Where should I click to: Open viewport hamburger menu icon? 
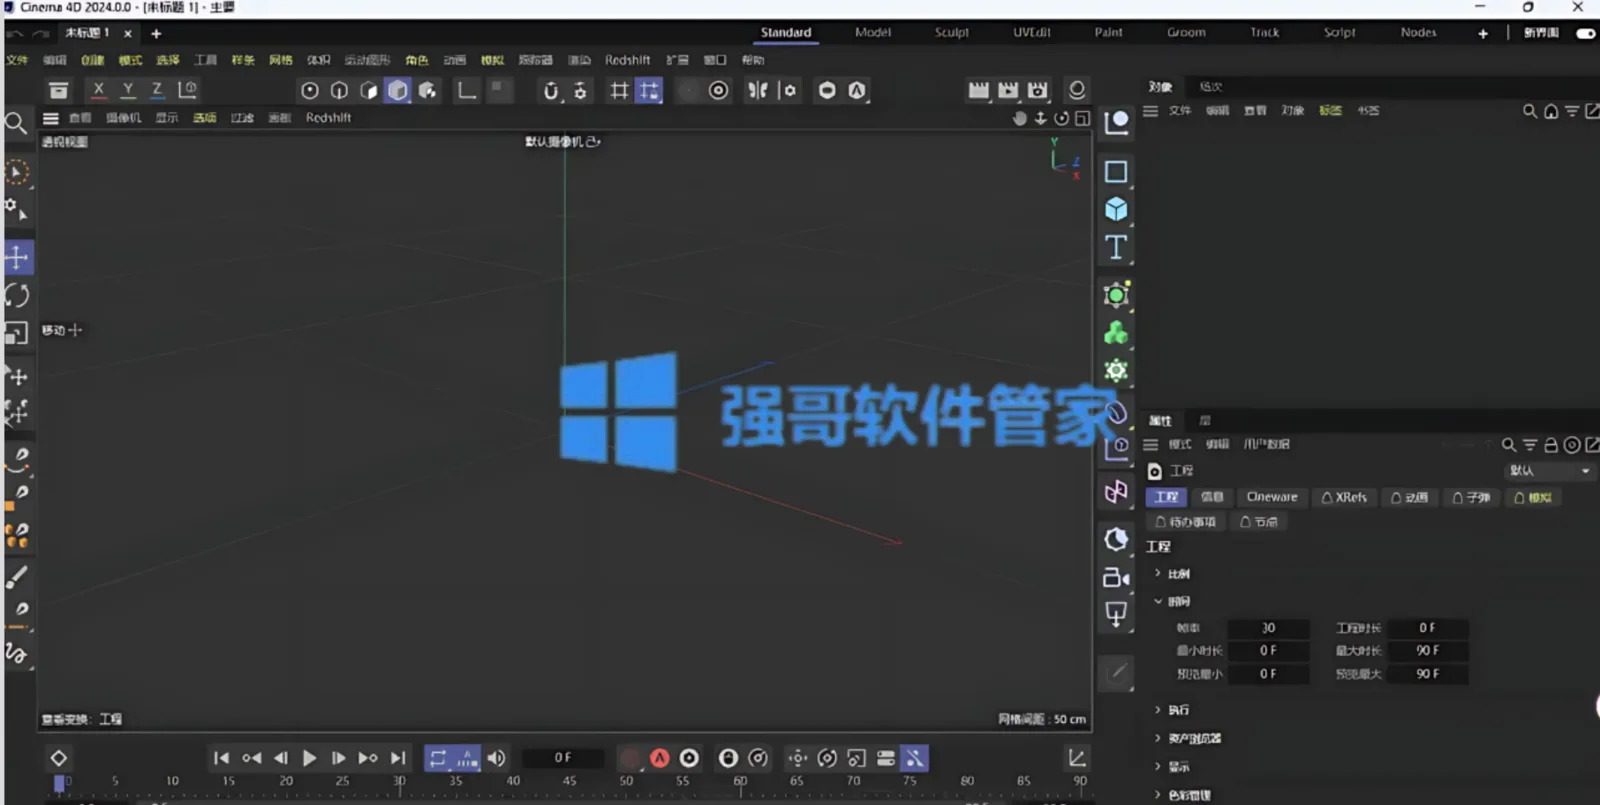click(51, 118)
